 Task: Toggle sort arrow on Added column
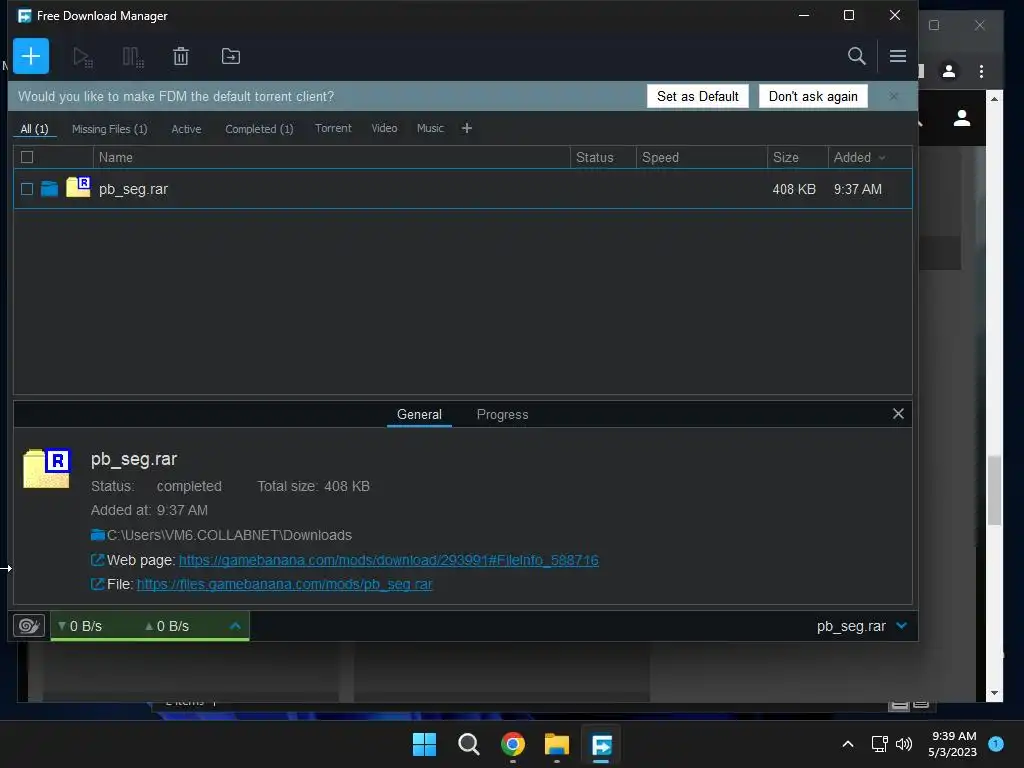pyautogui.click(x=882, y=157)
